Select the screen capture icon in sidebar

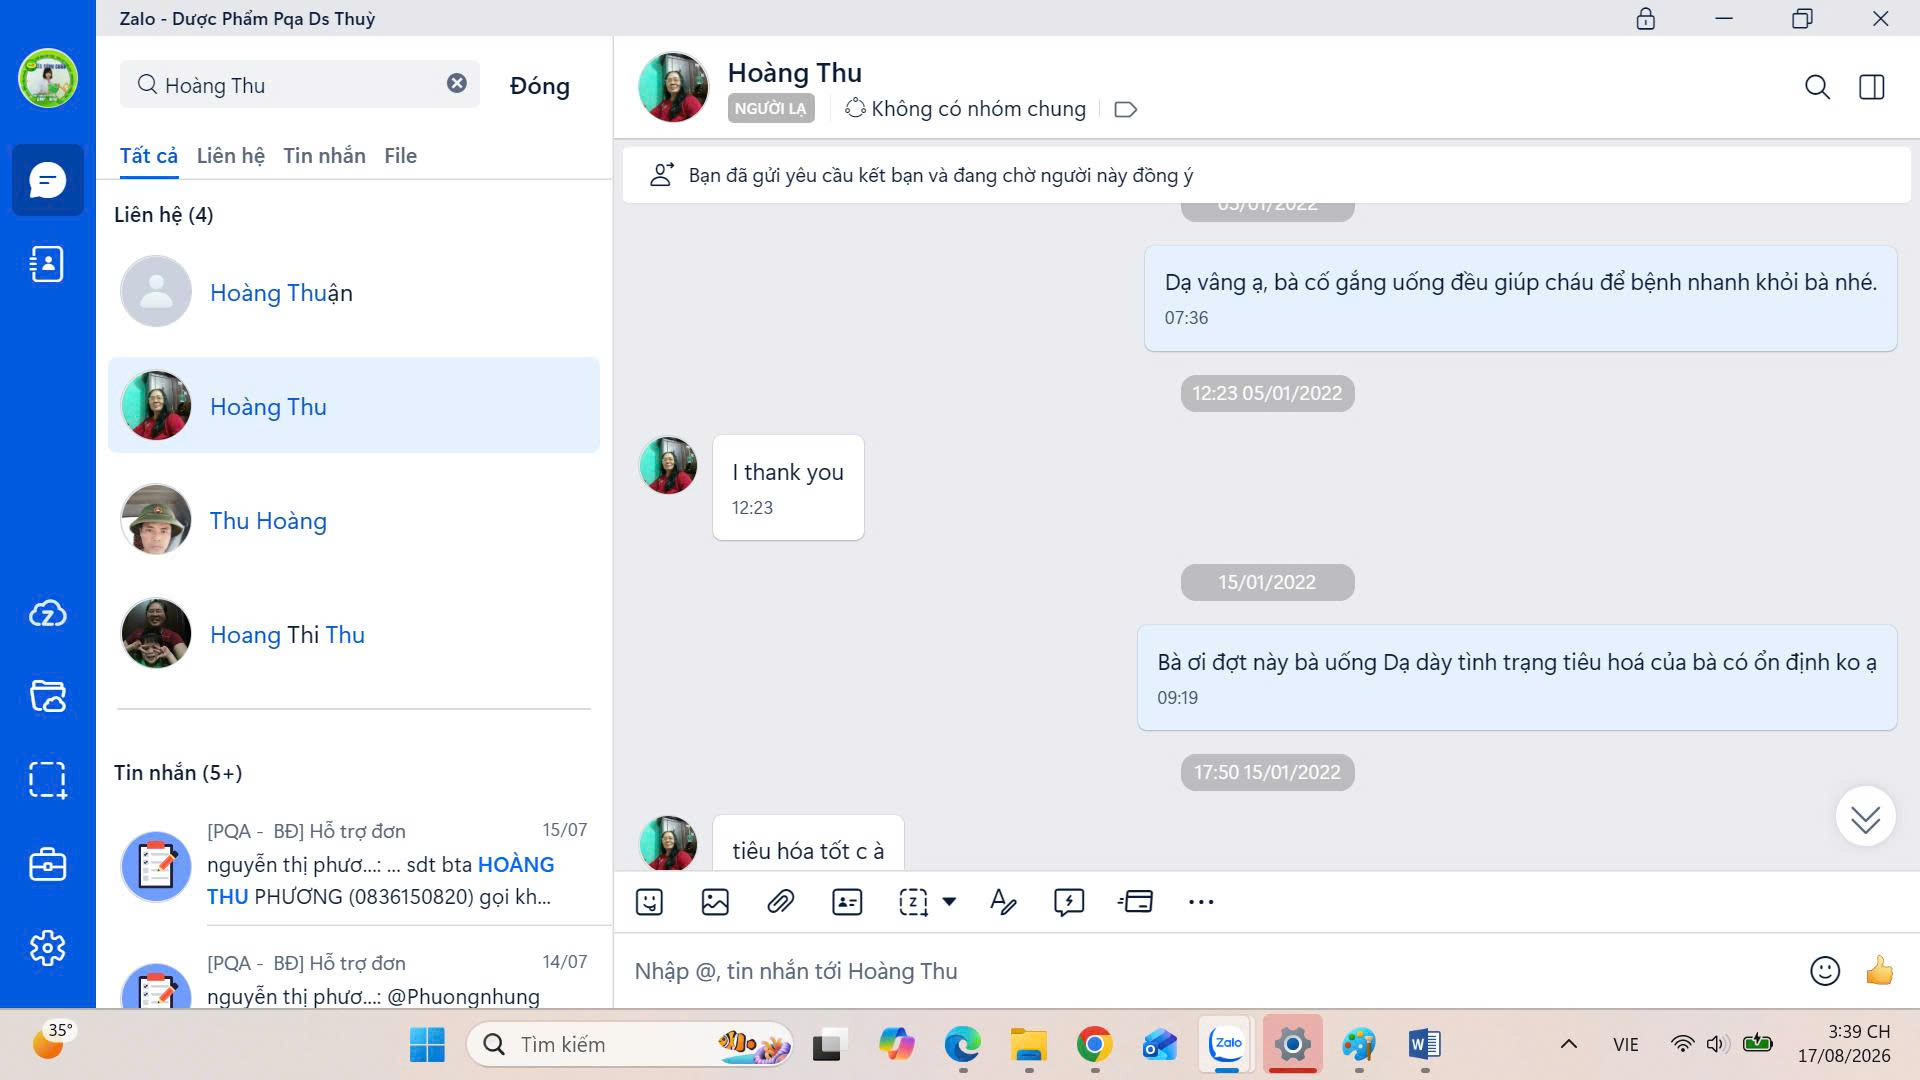(47, 780)
